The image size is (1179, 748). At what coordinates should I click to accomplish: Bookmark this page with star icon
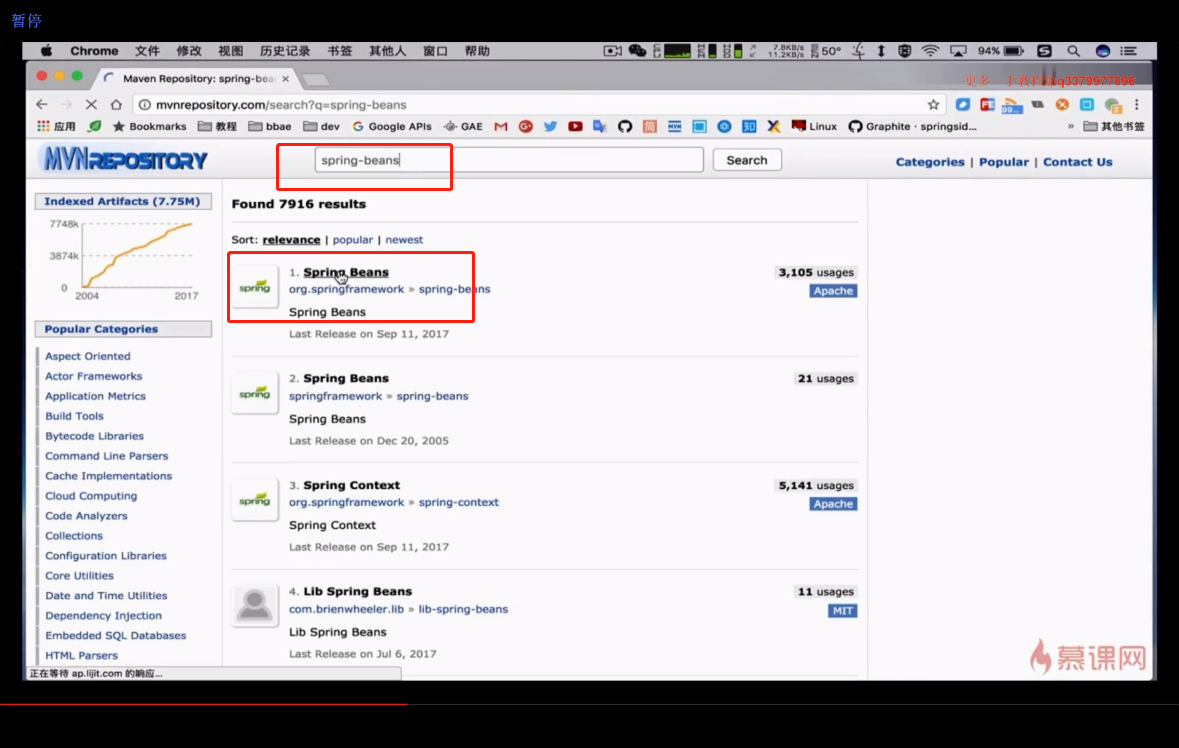933,104
